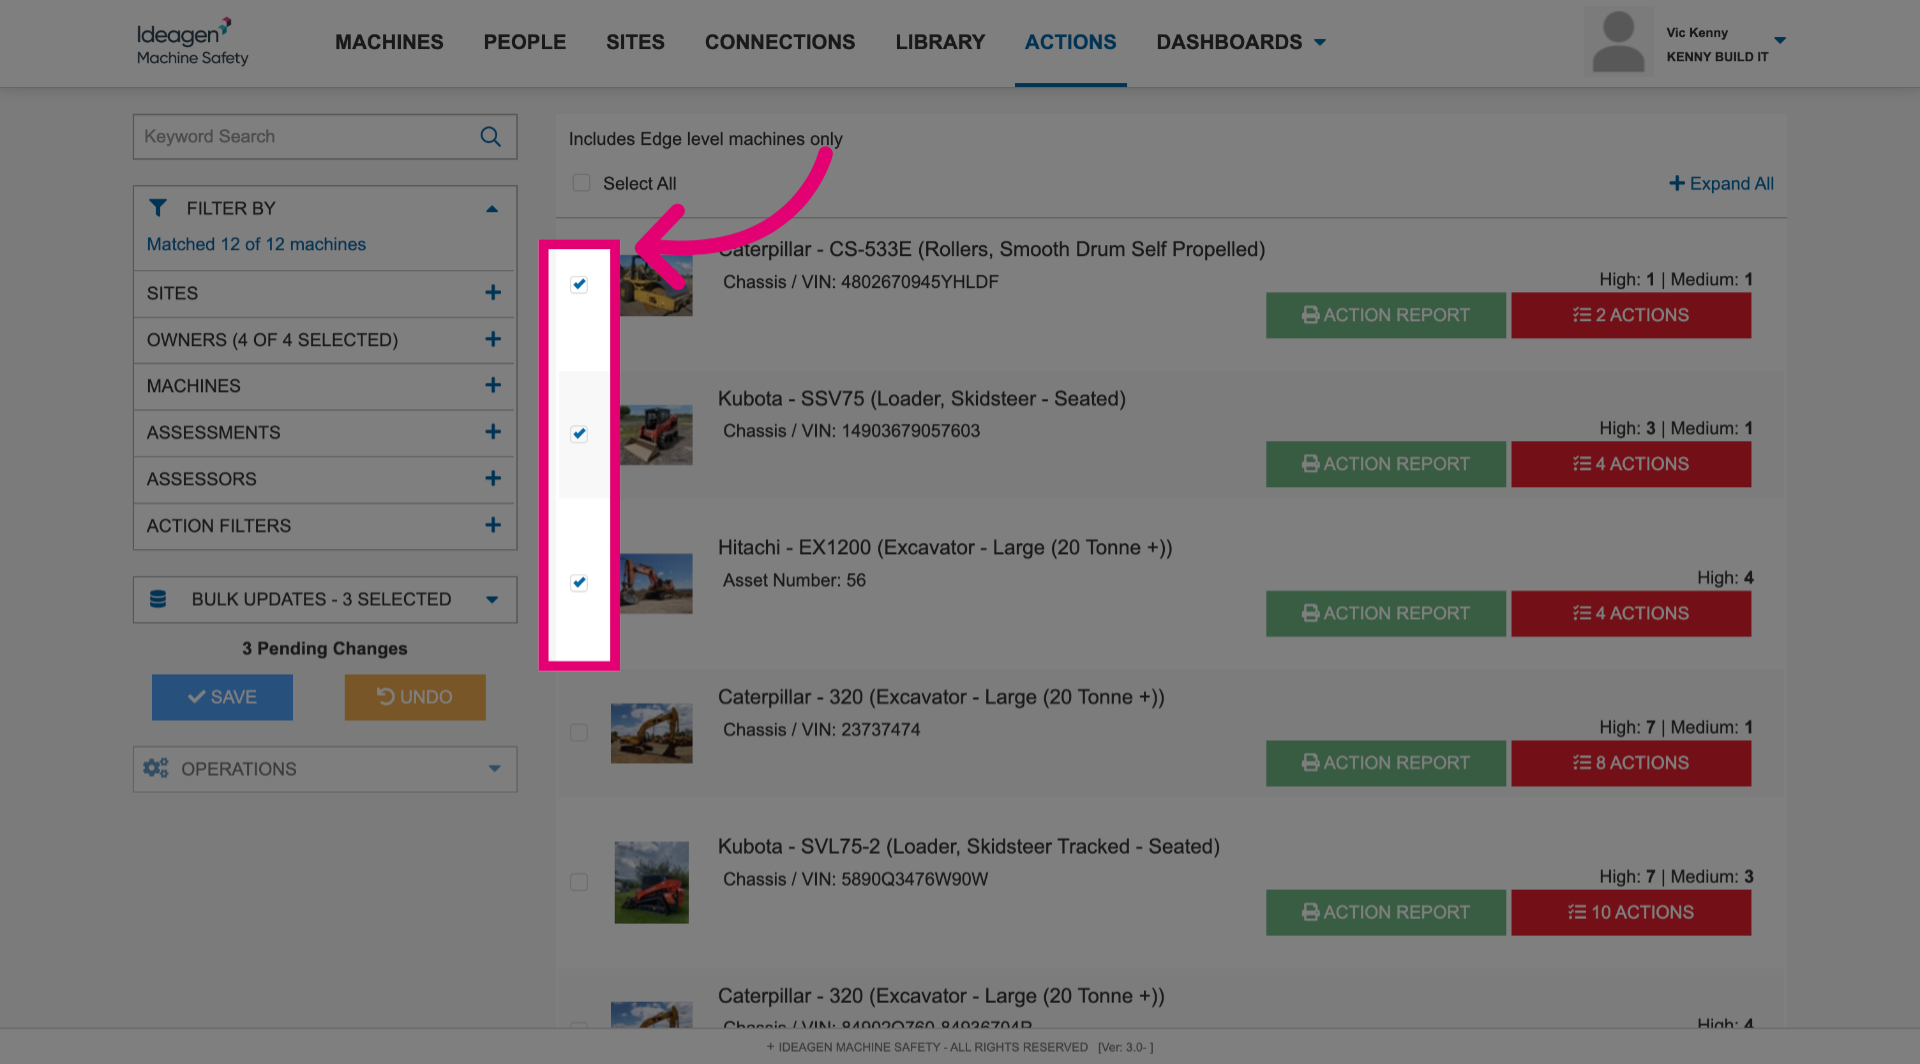The width and height of the screenshot is (1920, 1064).
Task: Click the Operations gears icon
Action: click(156, 768)
